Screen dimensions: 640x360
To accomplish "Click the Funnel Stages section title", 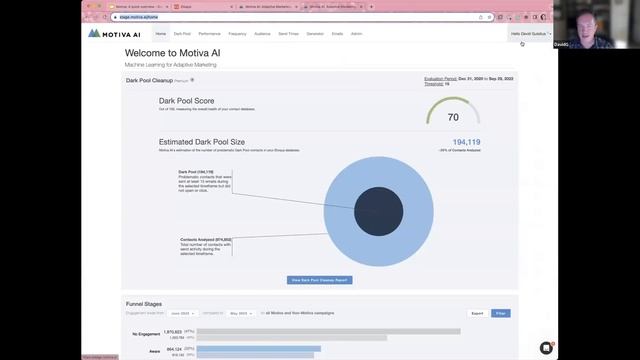I will point(144,304).
